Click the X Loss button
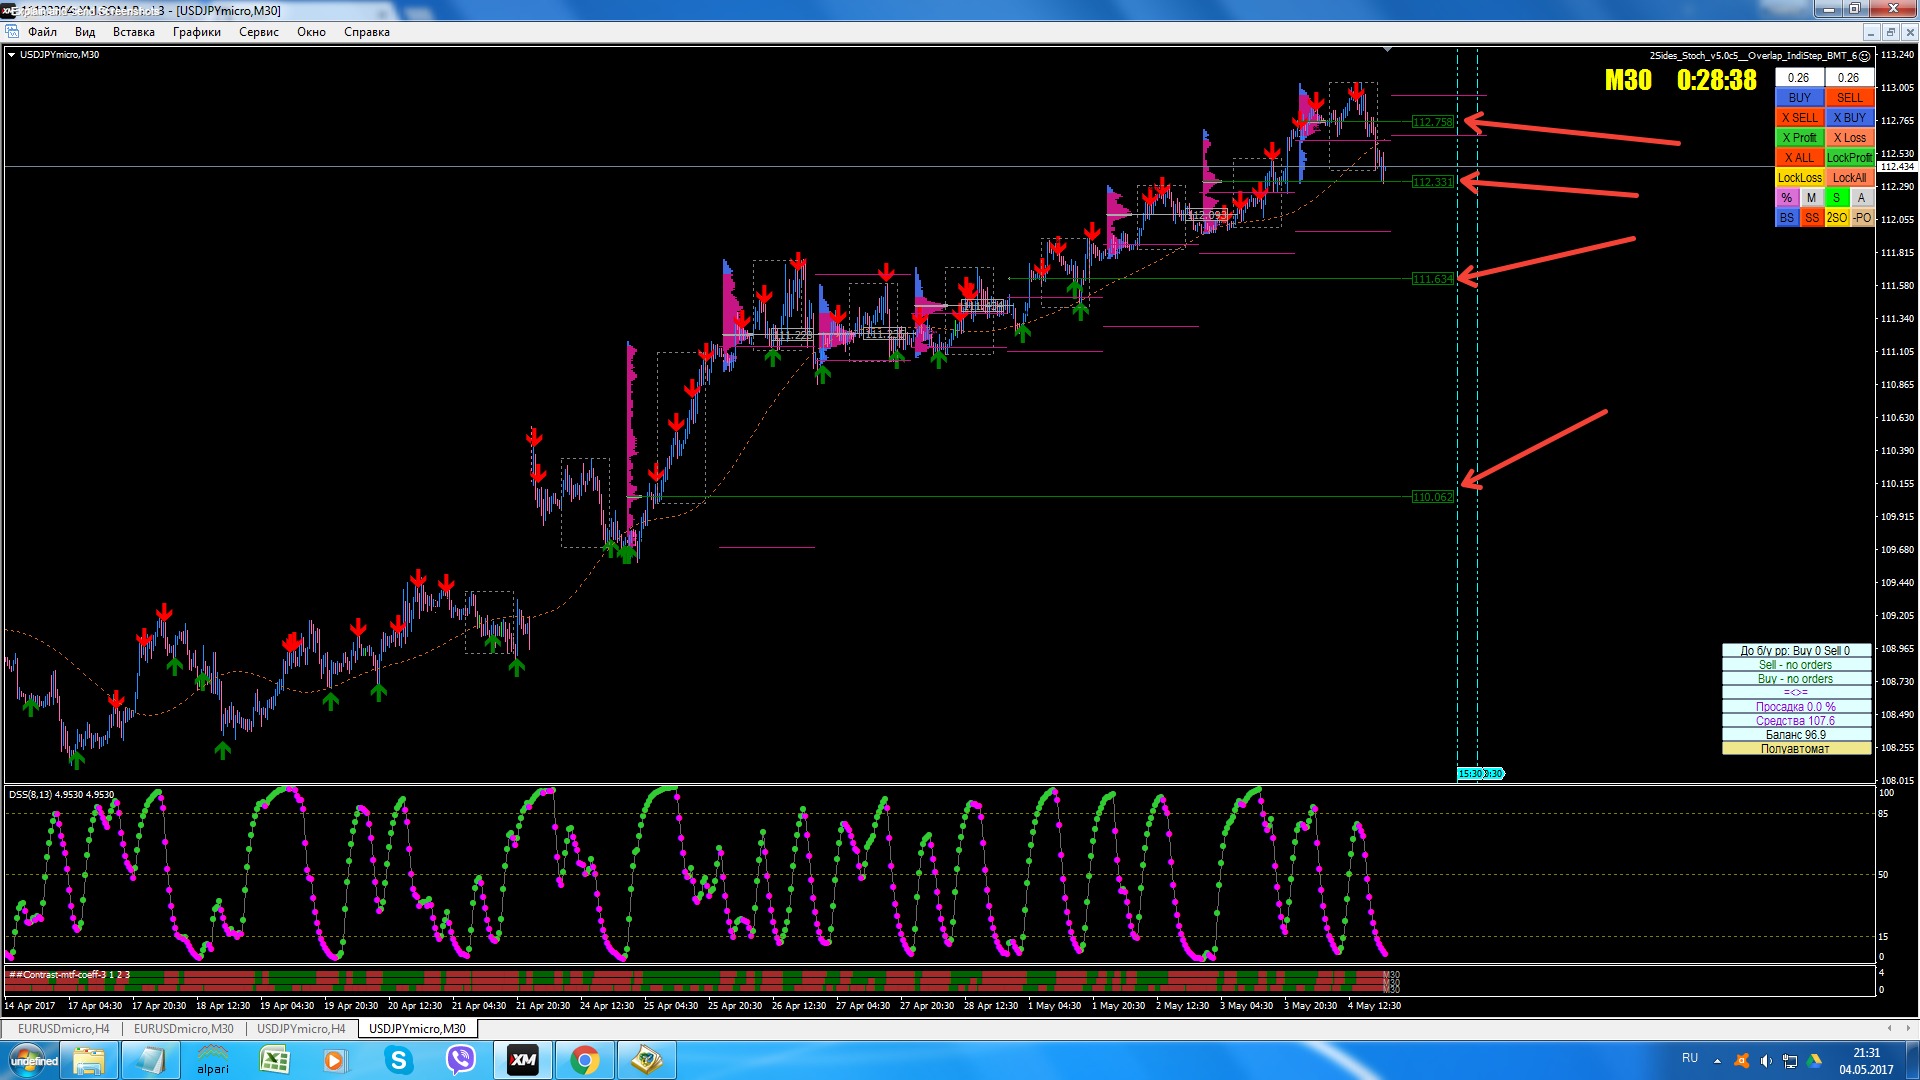The height and width of the screenshot is (1080, 1920). tap(1849, 137)
